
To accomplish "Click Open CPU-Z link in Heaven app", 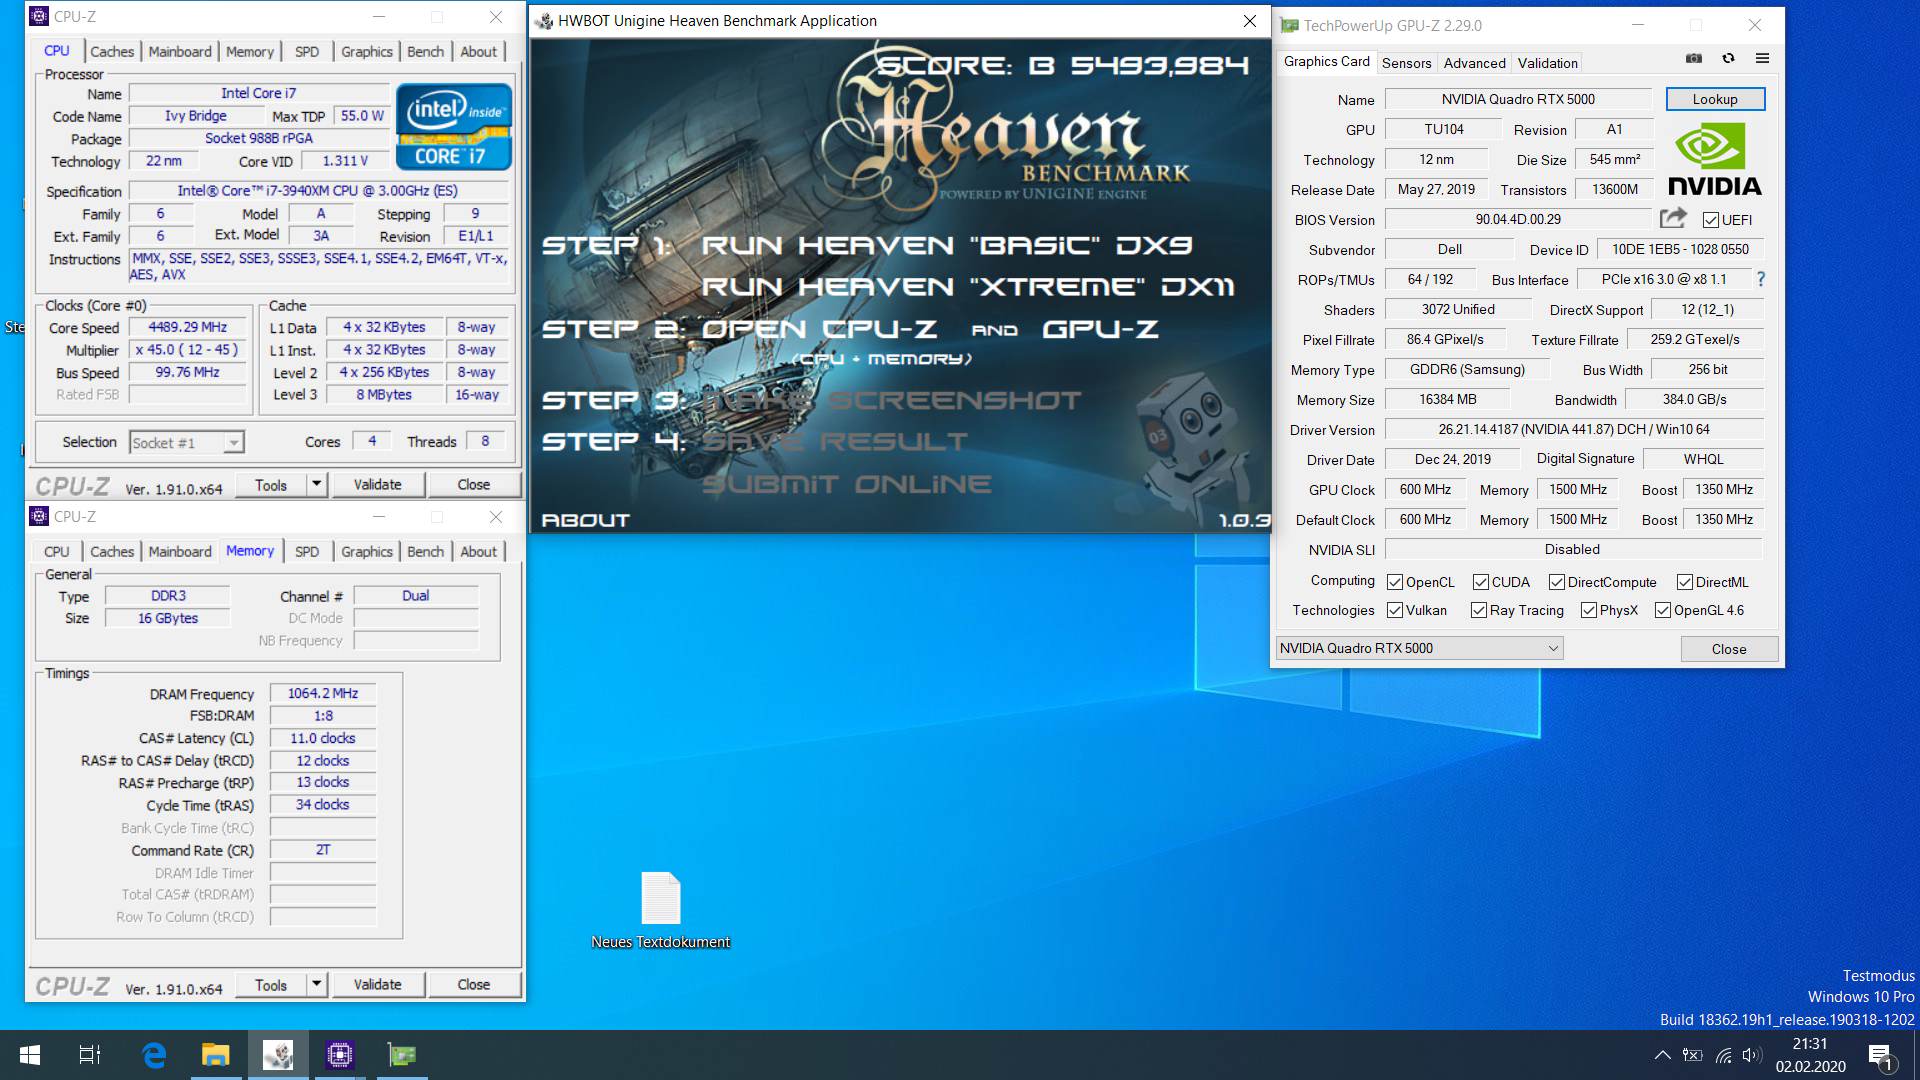I will 819,329.
